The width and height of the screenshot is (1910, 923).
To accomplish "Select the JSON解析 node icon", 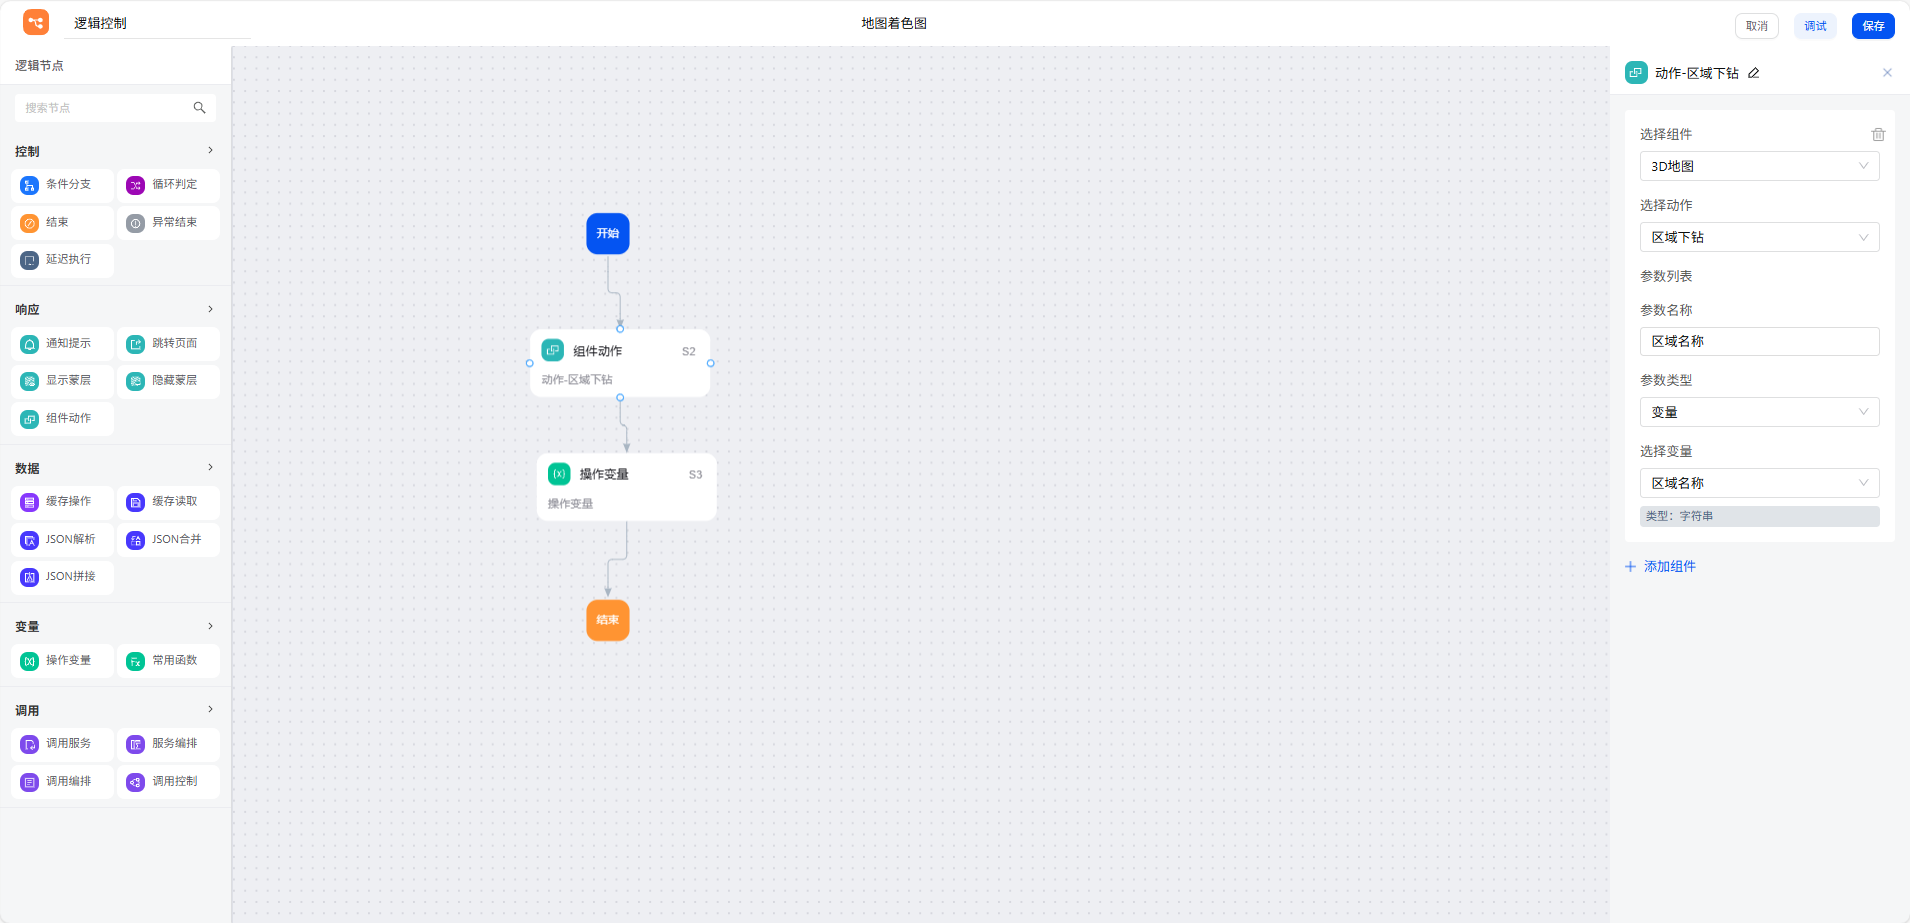I will [x=30, y=540].
